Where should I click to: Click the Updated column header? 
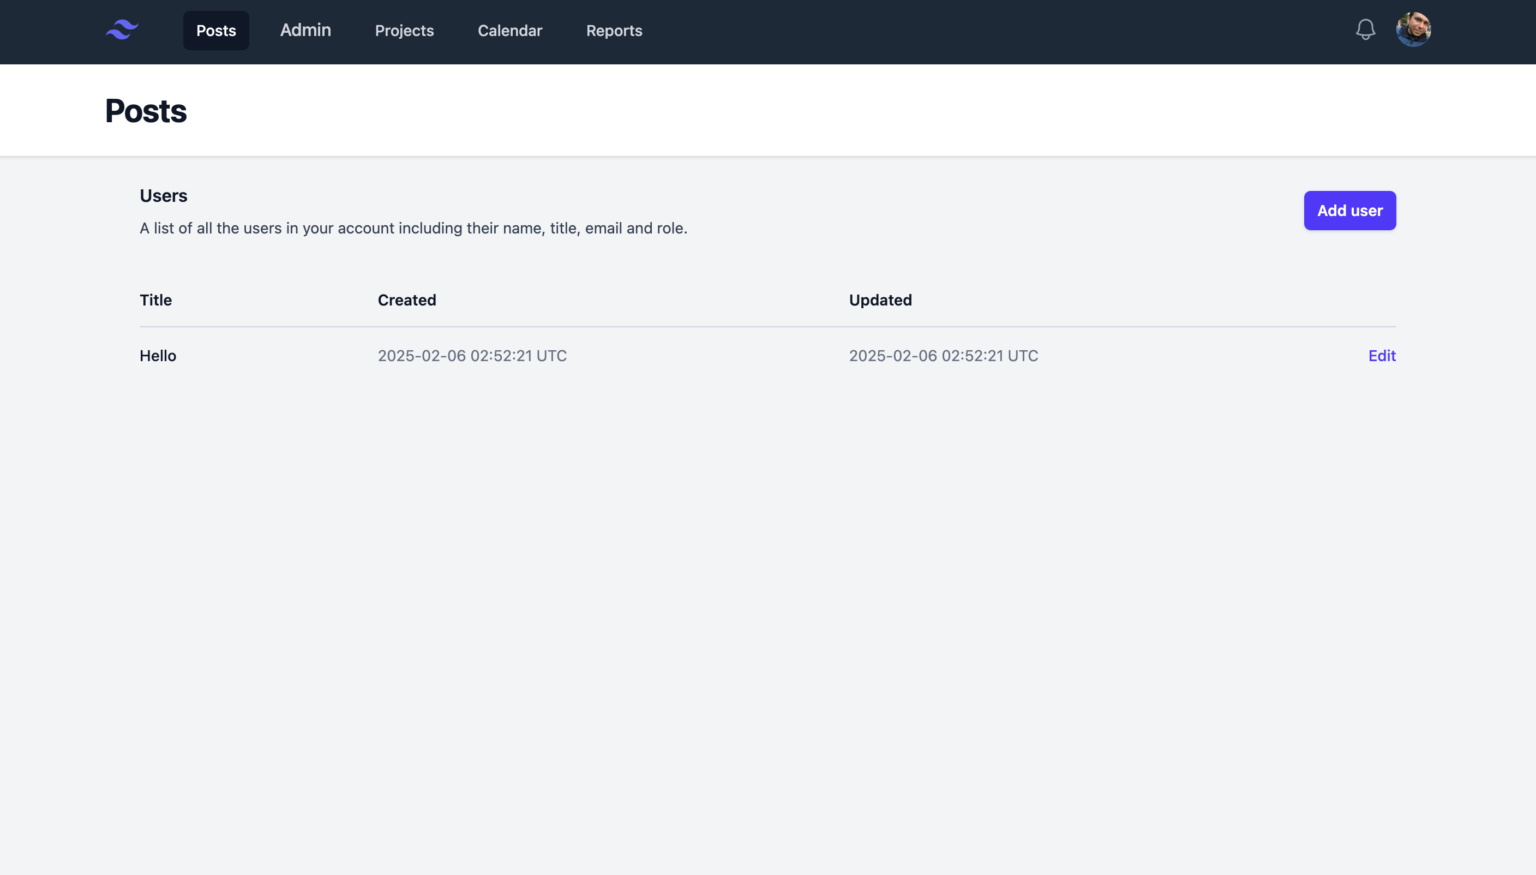pyautogui.click(x=880, y=300)
